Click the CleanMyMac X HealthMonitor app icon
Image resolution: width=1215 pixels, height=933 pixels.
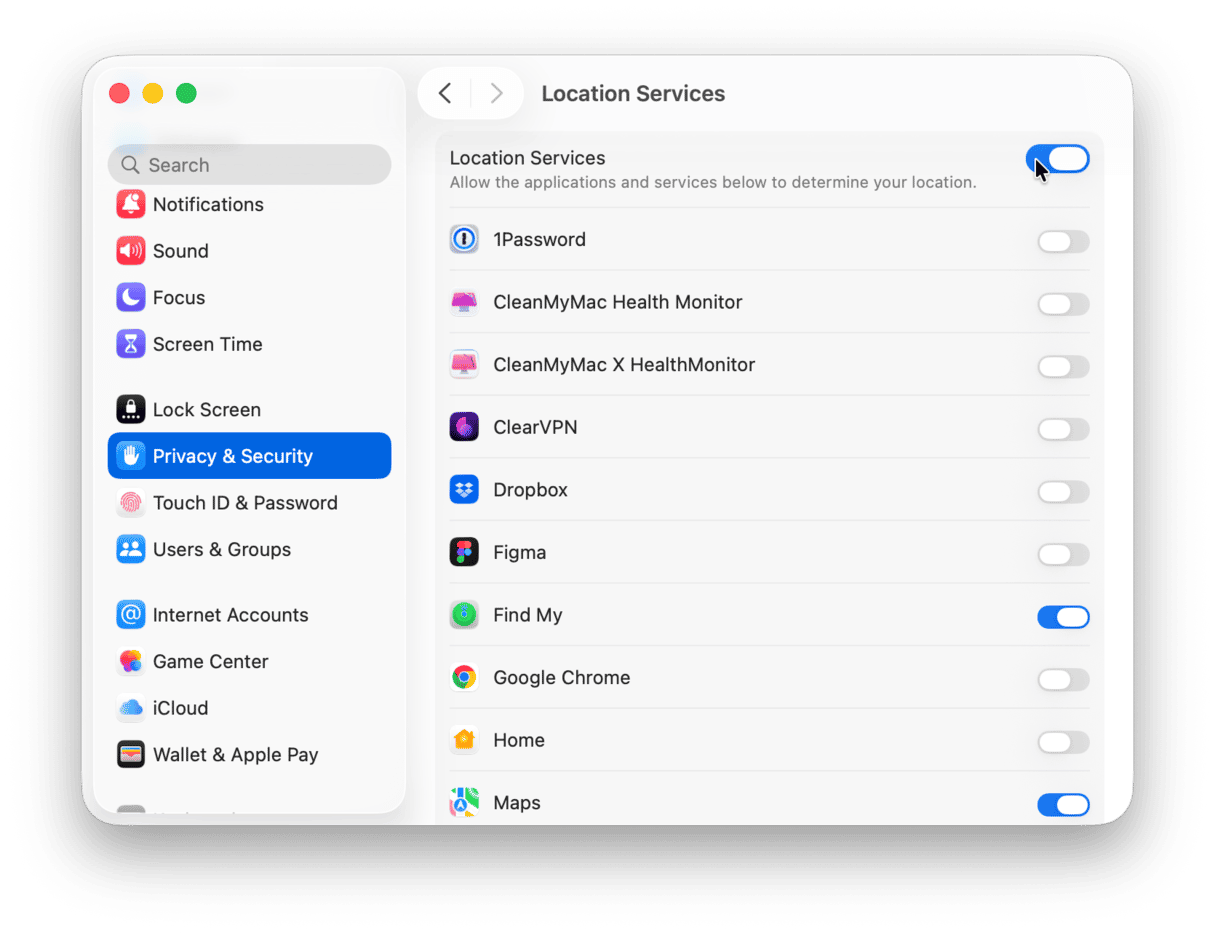[x=464, y=365]
